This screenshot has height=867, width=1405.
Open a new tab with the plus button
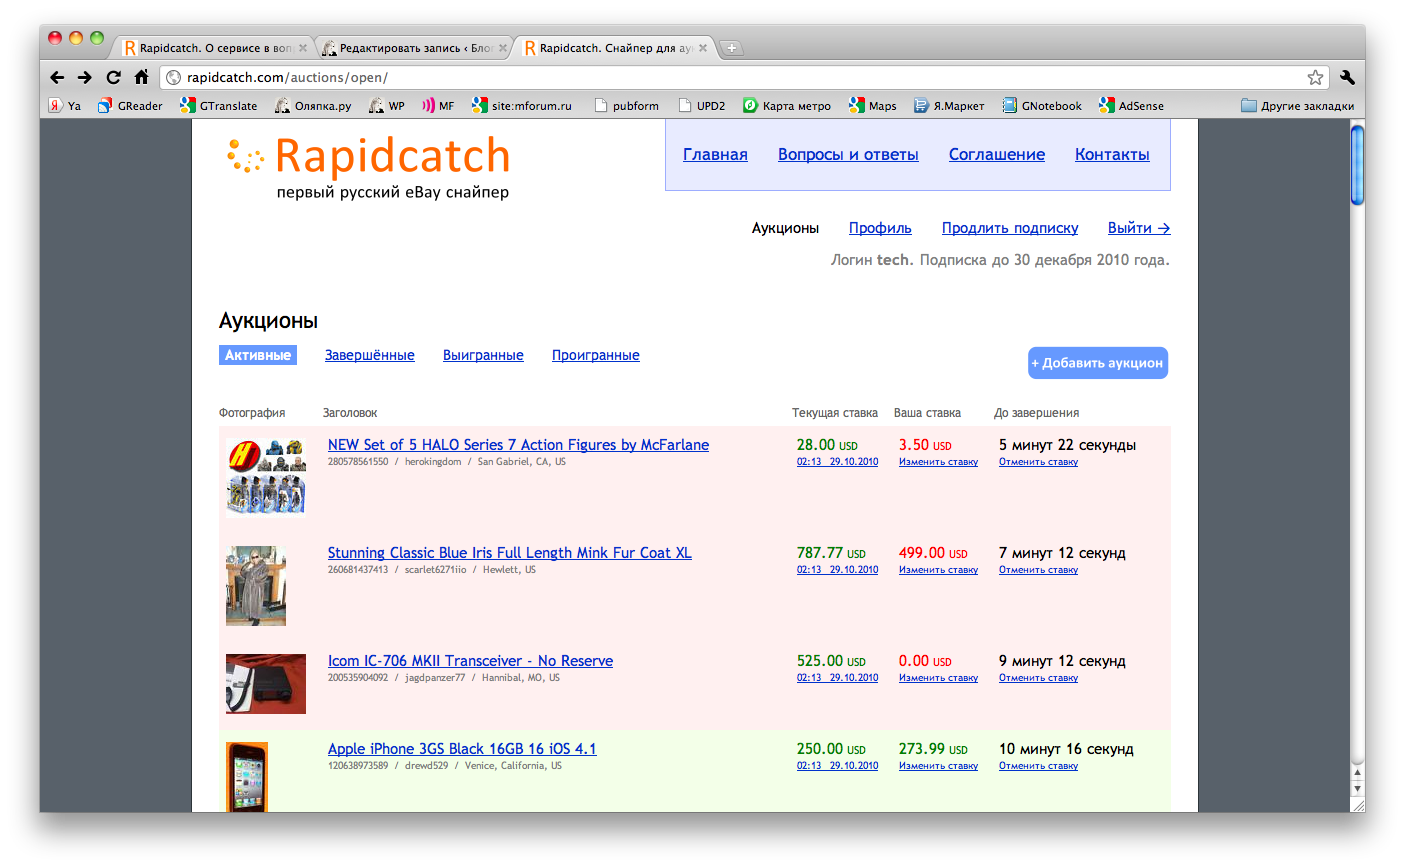(732, 47)
